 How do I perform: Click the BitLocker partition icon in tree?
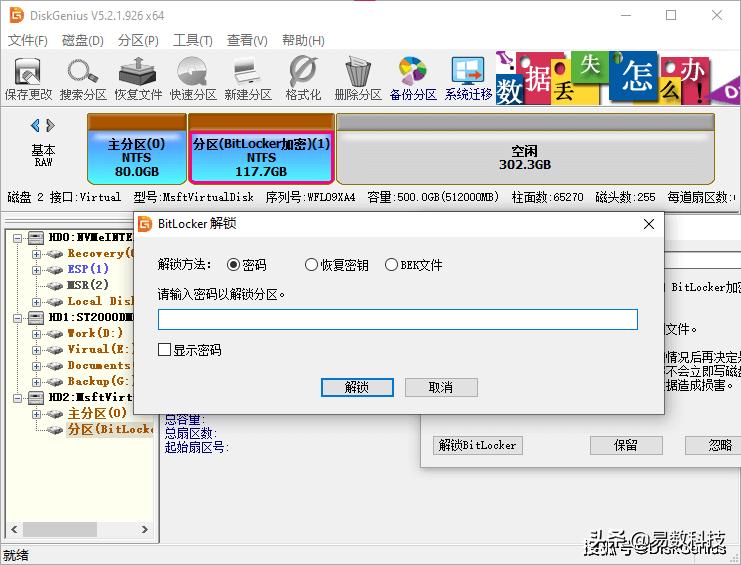[x=54, y=429]
